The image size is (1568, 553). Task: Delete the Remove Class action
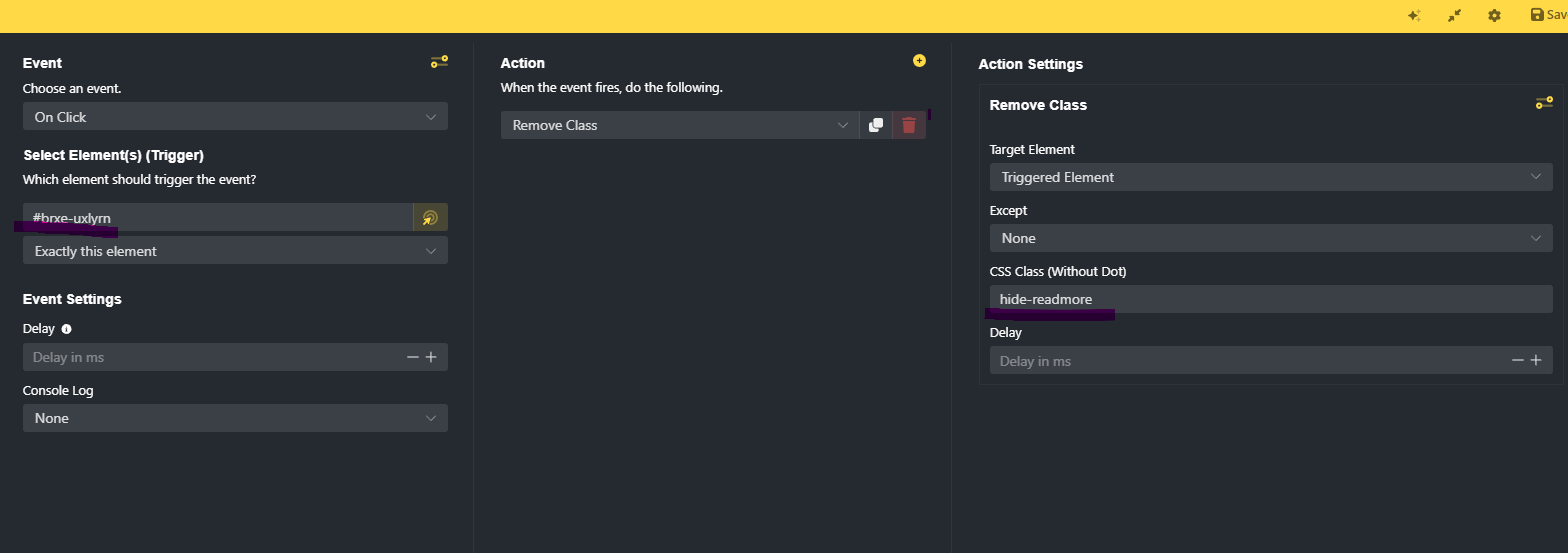909,125
